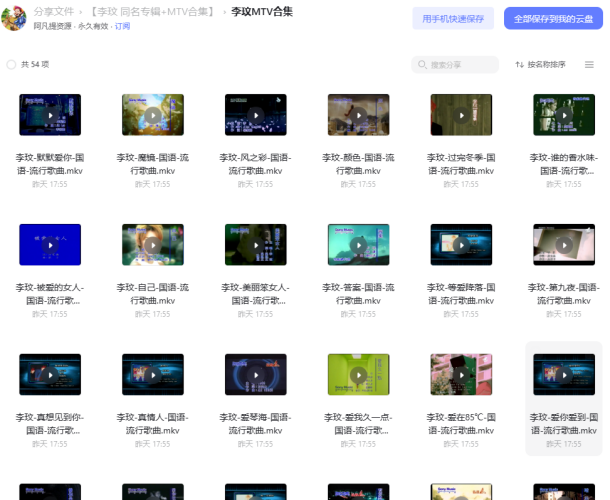The image size is (610, 500).
Task: Focus the 搜索分享 search field
Action: (455, 65)
